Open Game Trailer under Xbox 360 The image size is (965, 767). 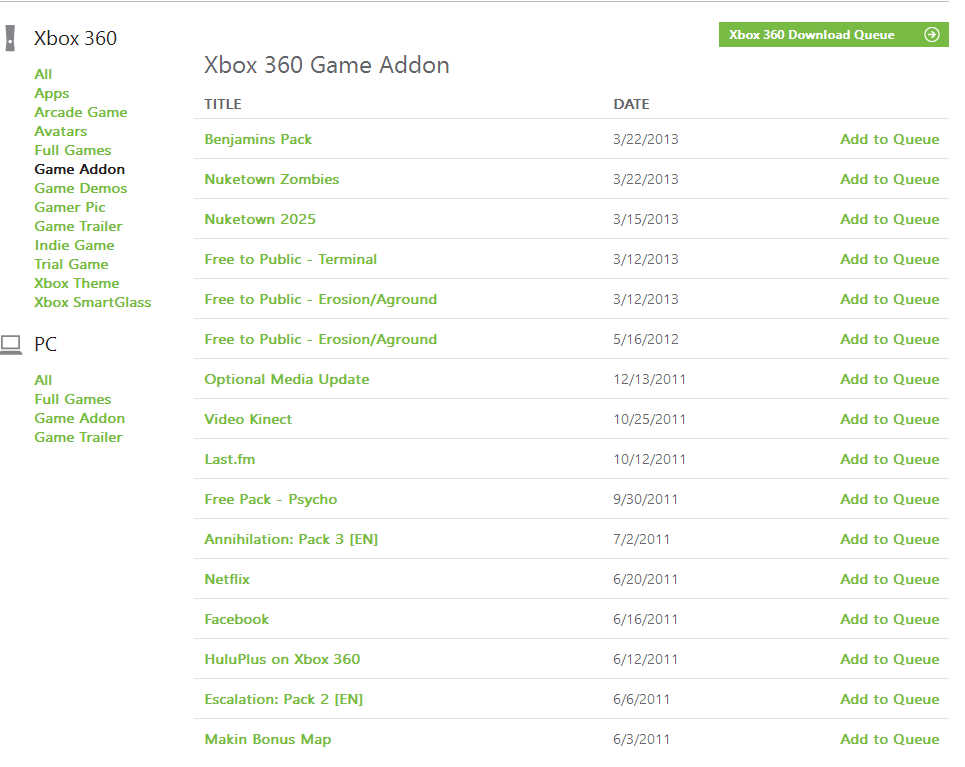tap(78, 227)
